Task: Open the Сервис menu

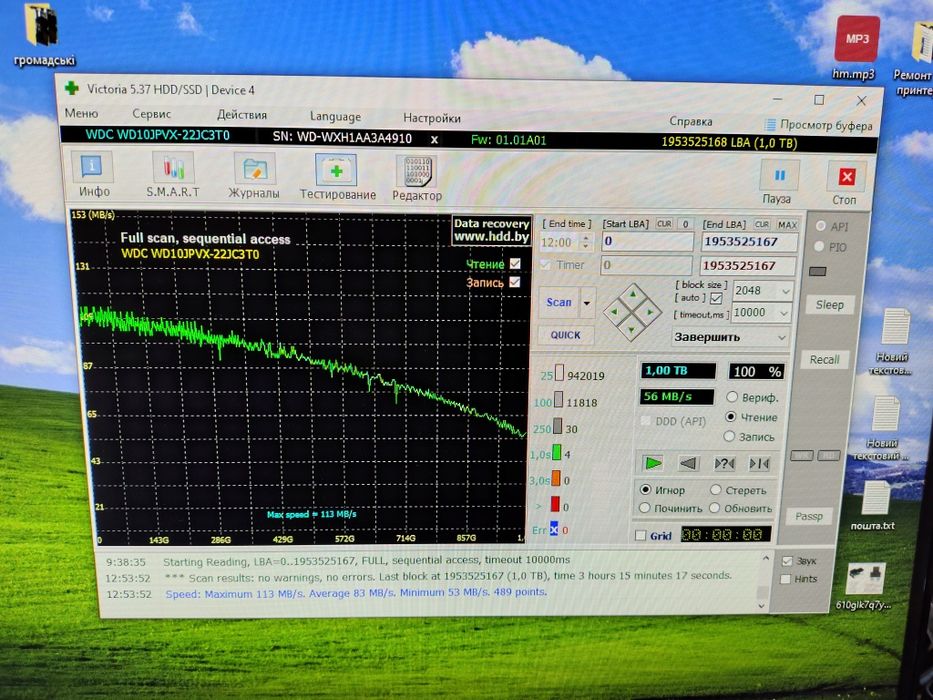Action: [x=151, y=114]
